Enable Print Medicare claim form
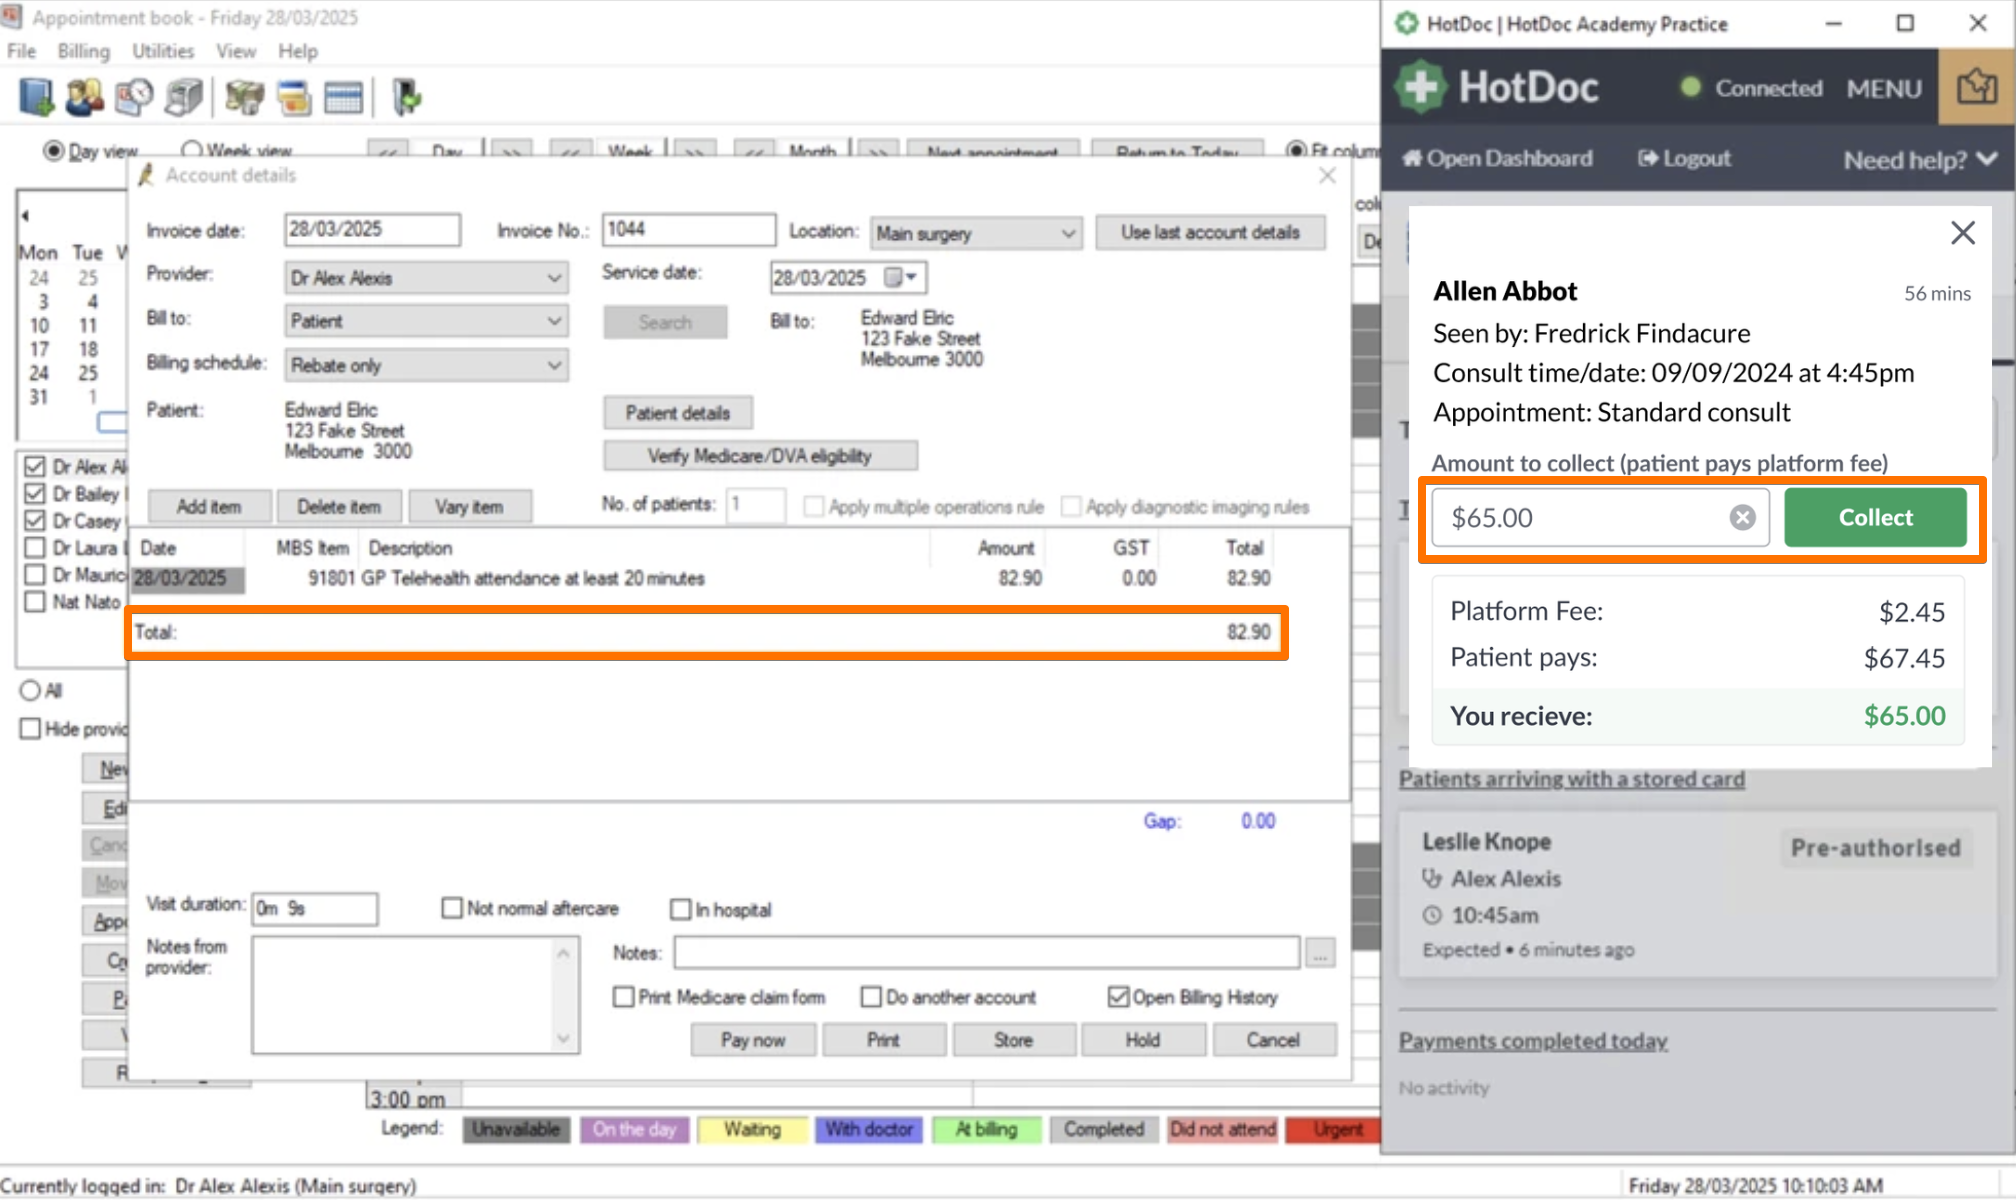Viewport: 2016px width, 1200px height. click(x=623, y=997)
